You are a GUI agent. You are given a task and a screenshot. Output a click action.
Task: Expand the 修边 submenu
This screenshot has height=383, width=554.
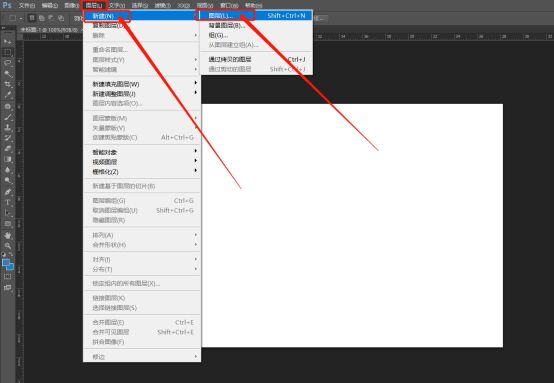(x=142, y=357)
